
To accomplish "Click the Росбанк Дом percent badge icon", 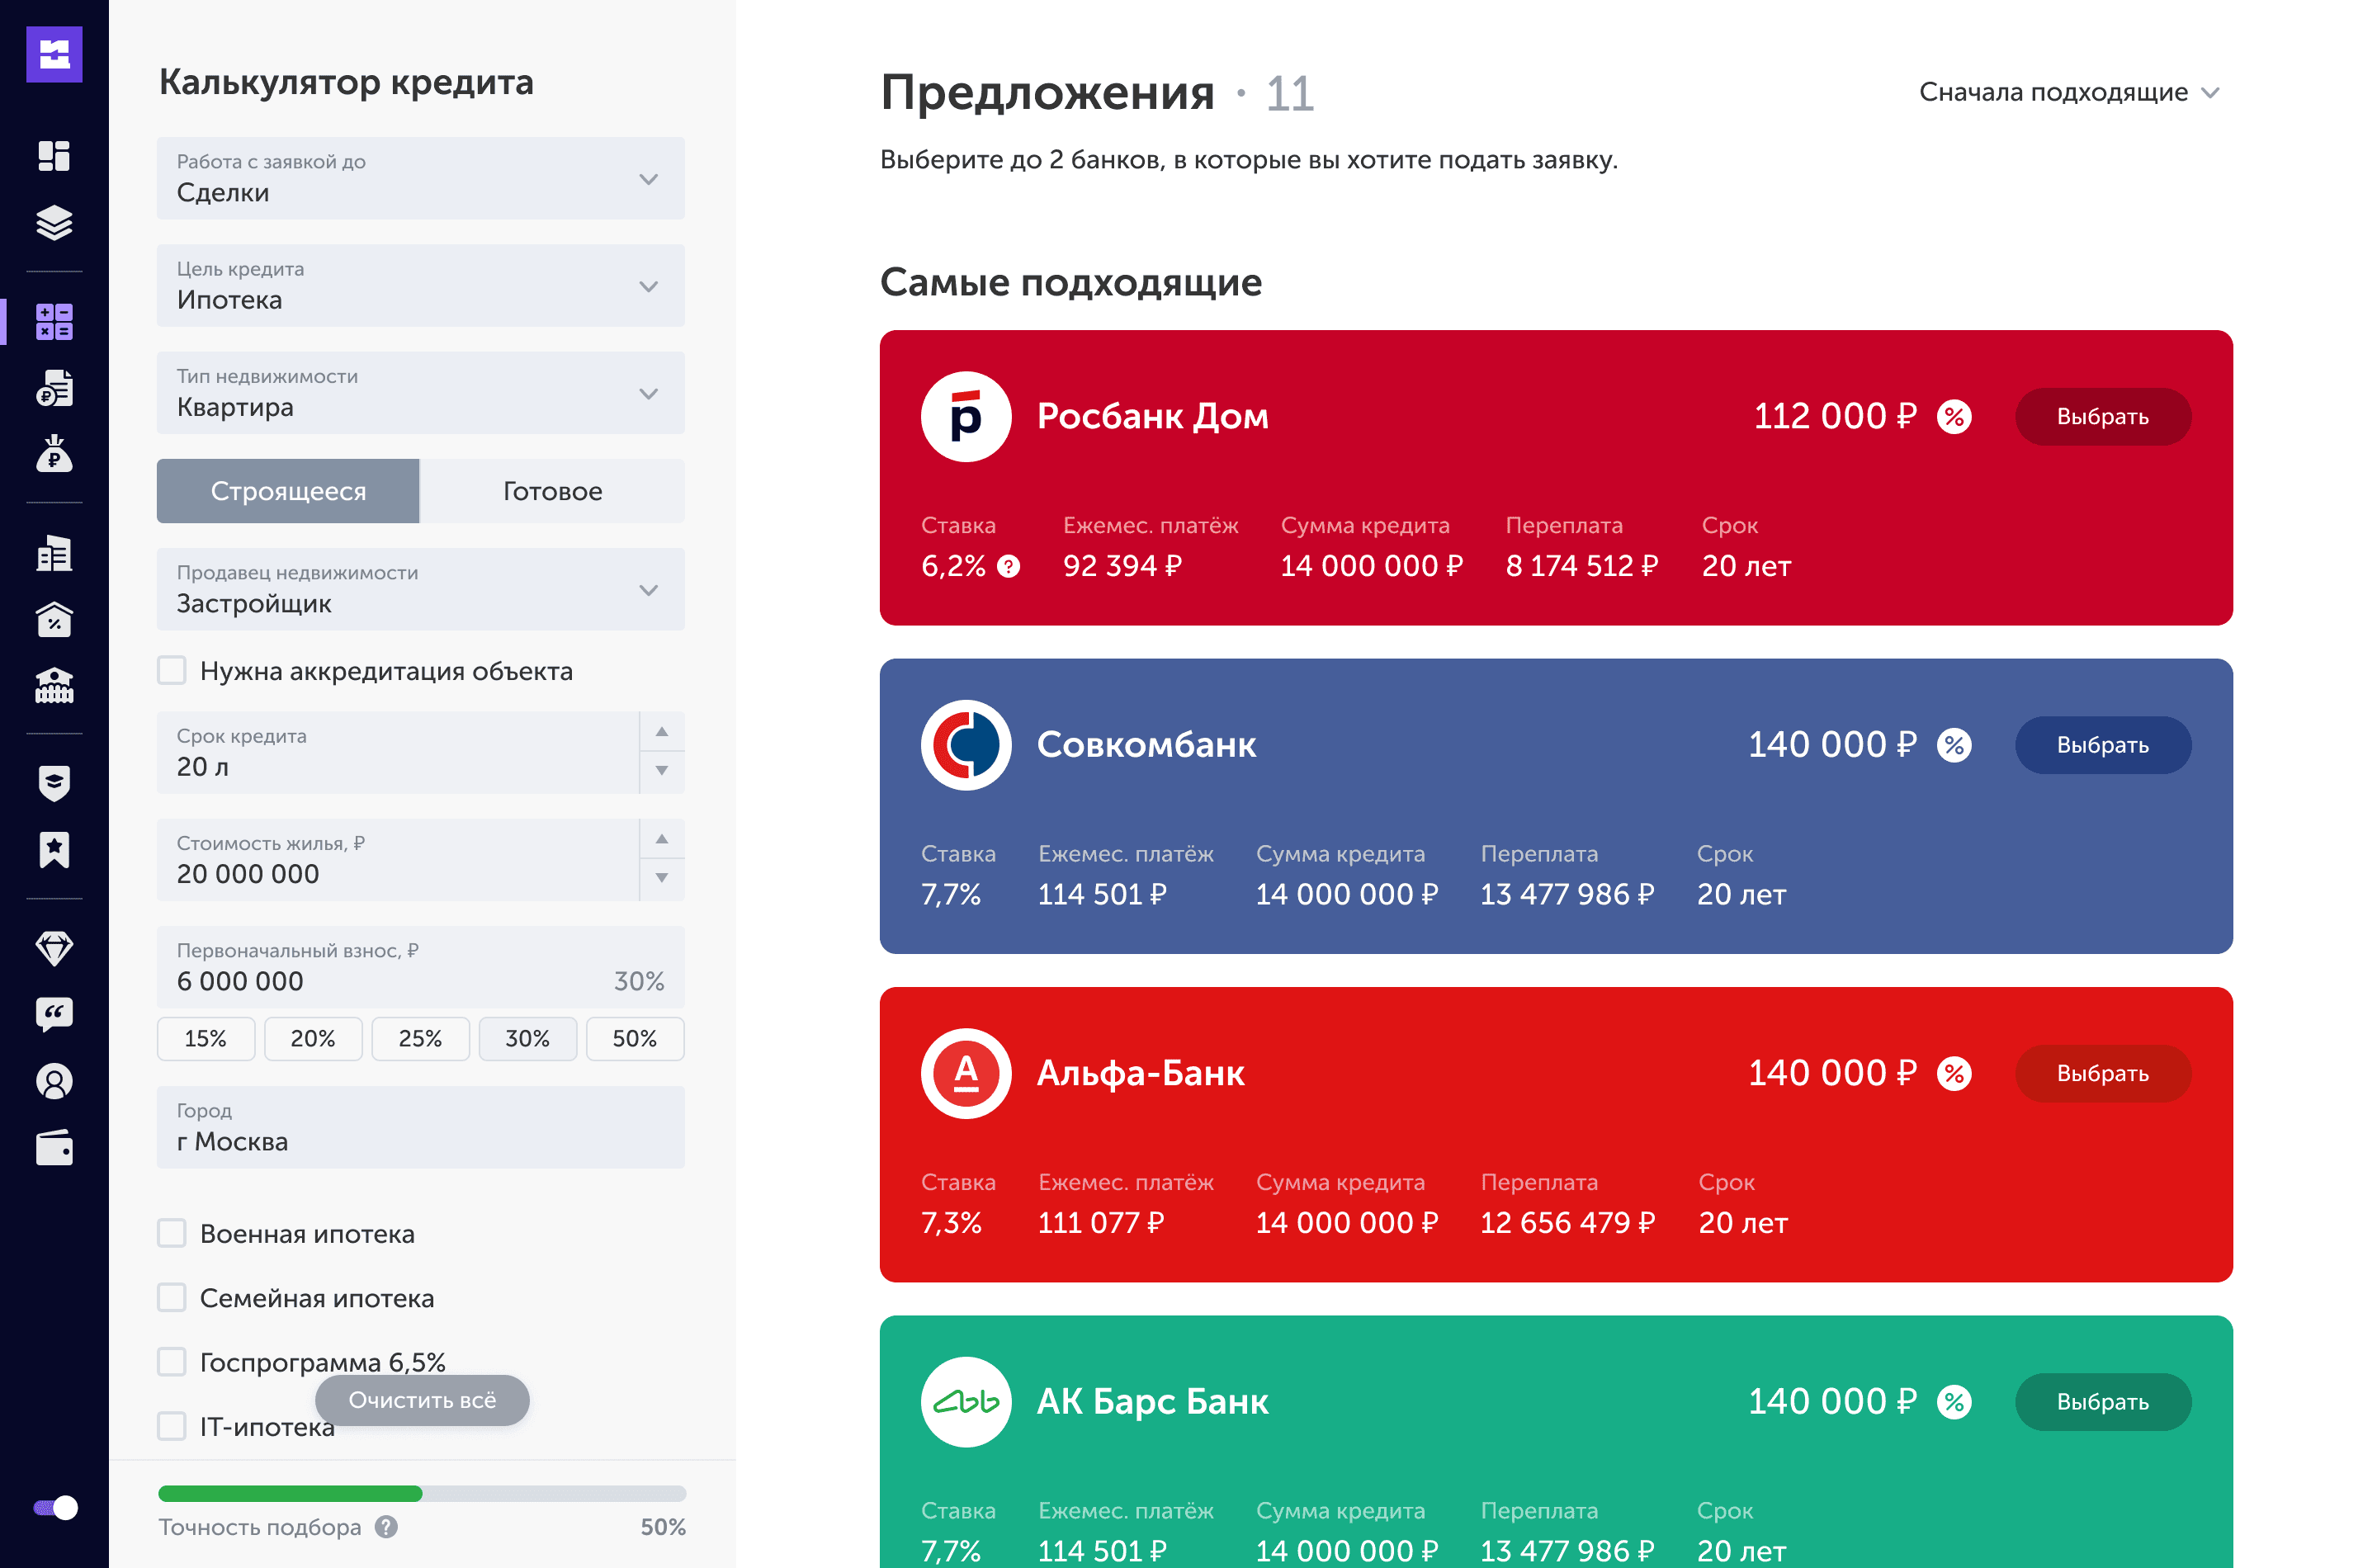I will [1953, 416].
